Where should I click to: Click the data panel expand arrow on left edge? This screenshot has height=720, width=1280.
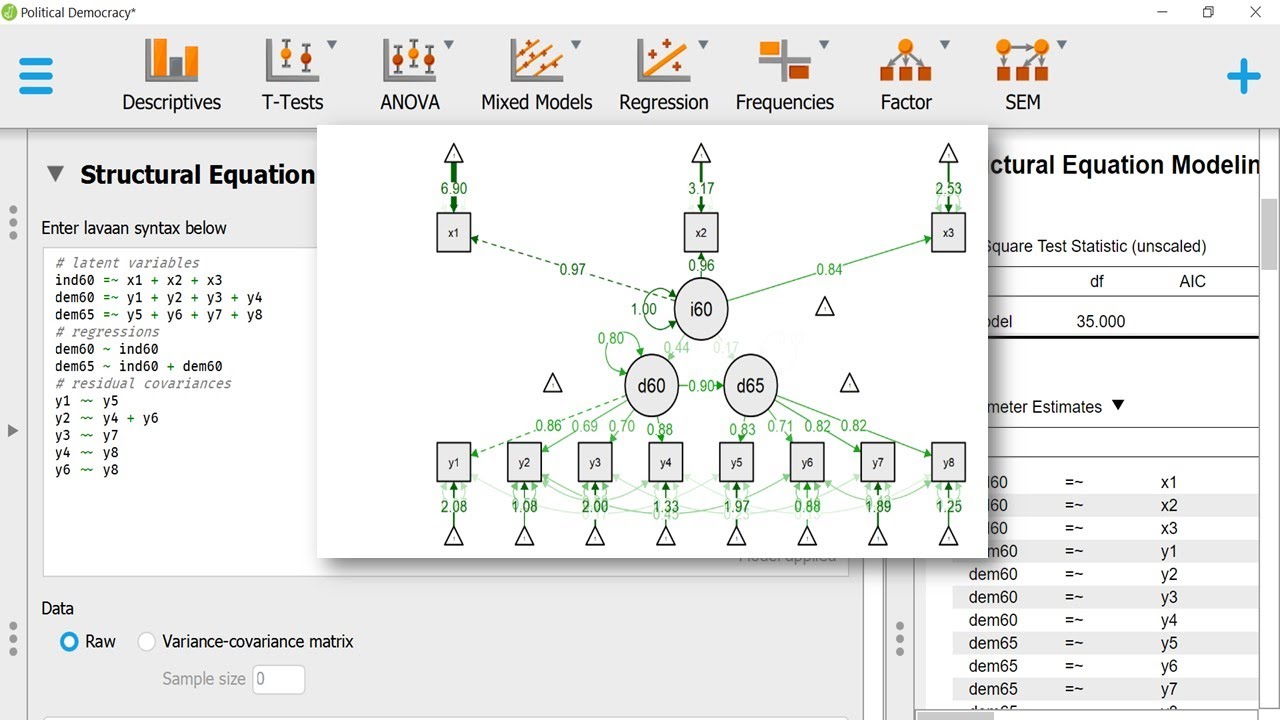tap(12, 431)
